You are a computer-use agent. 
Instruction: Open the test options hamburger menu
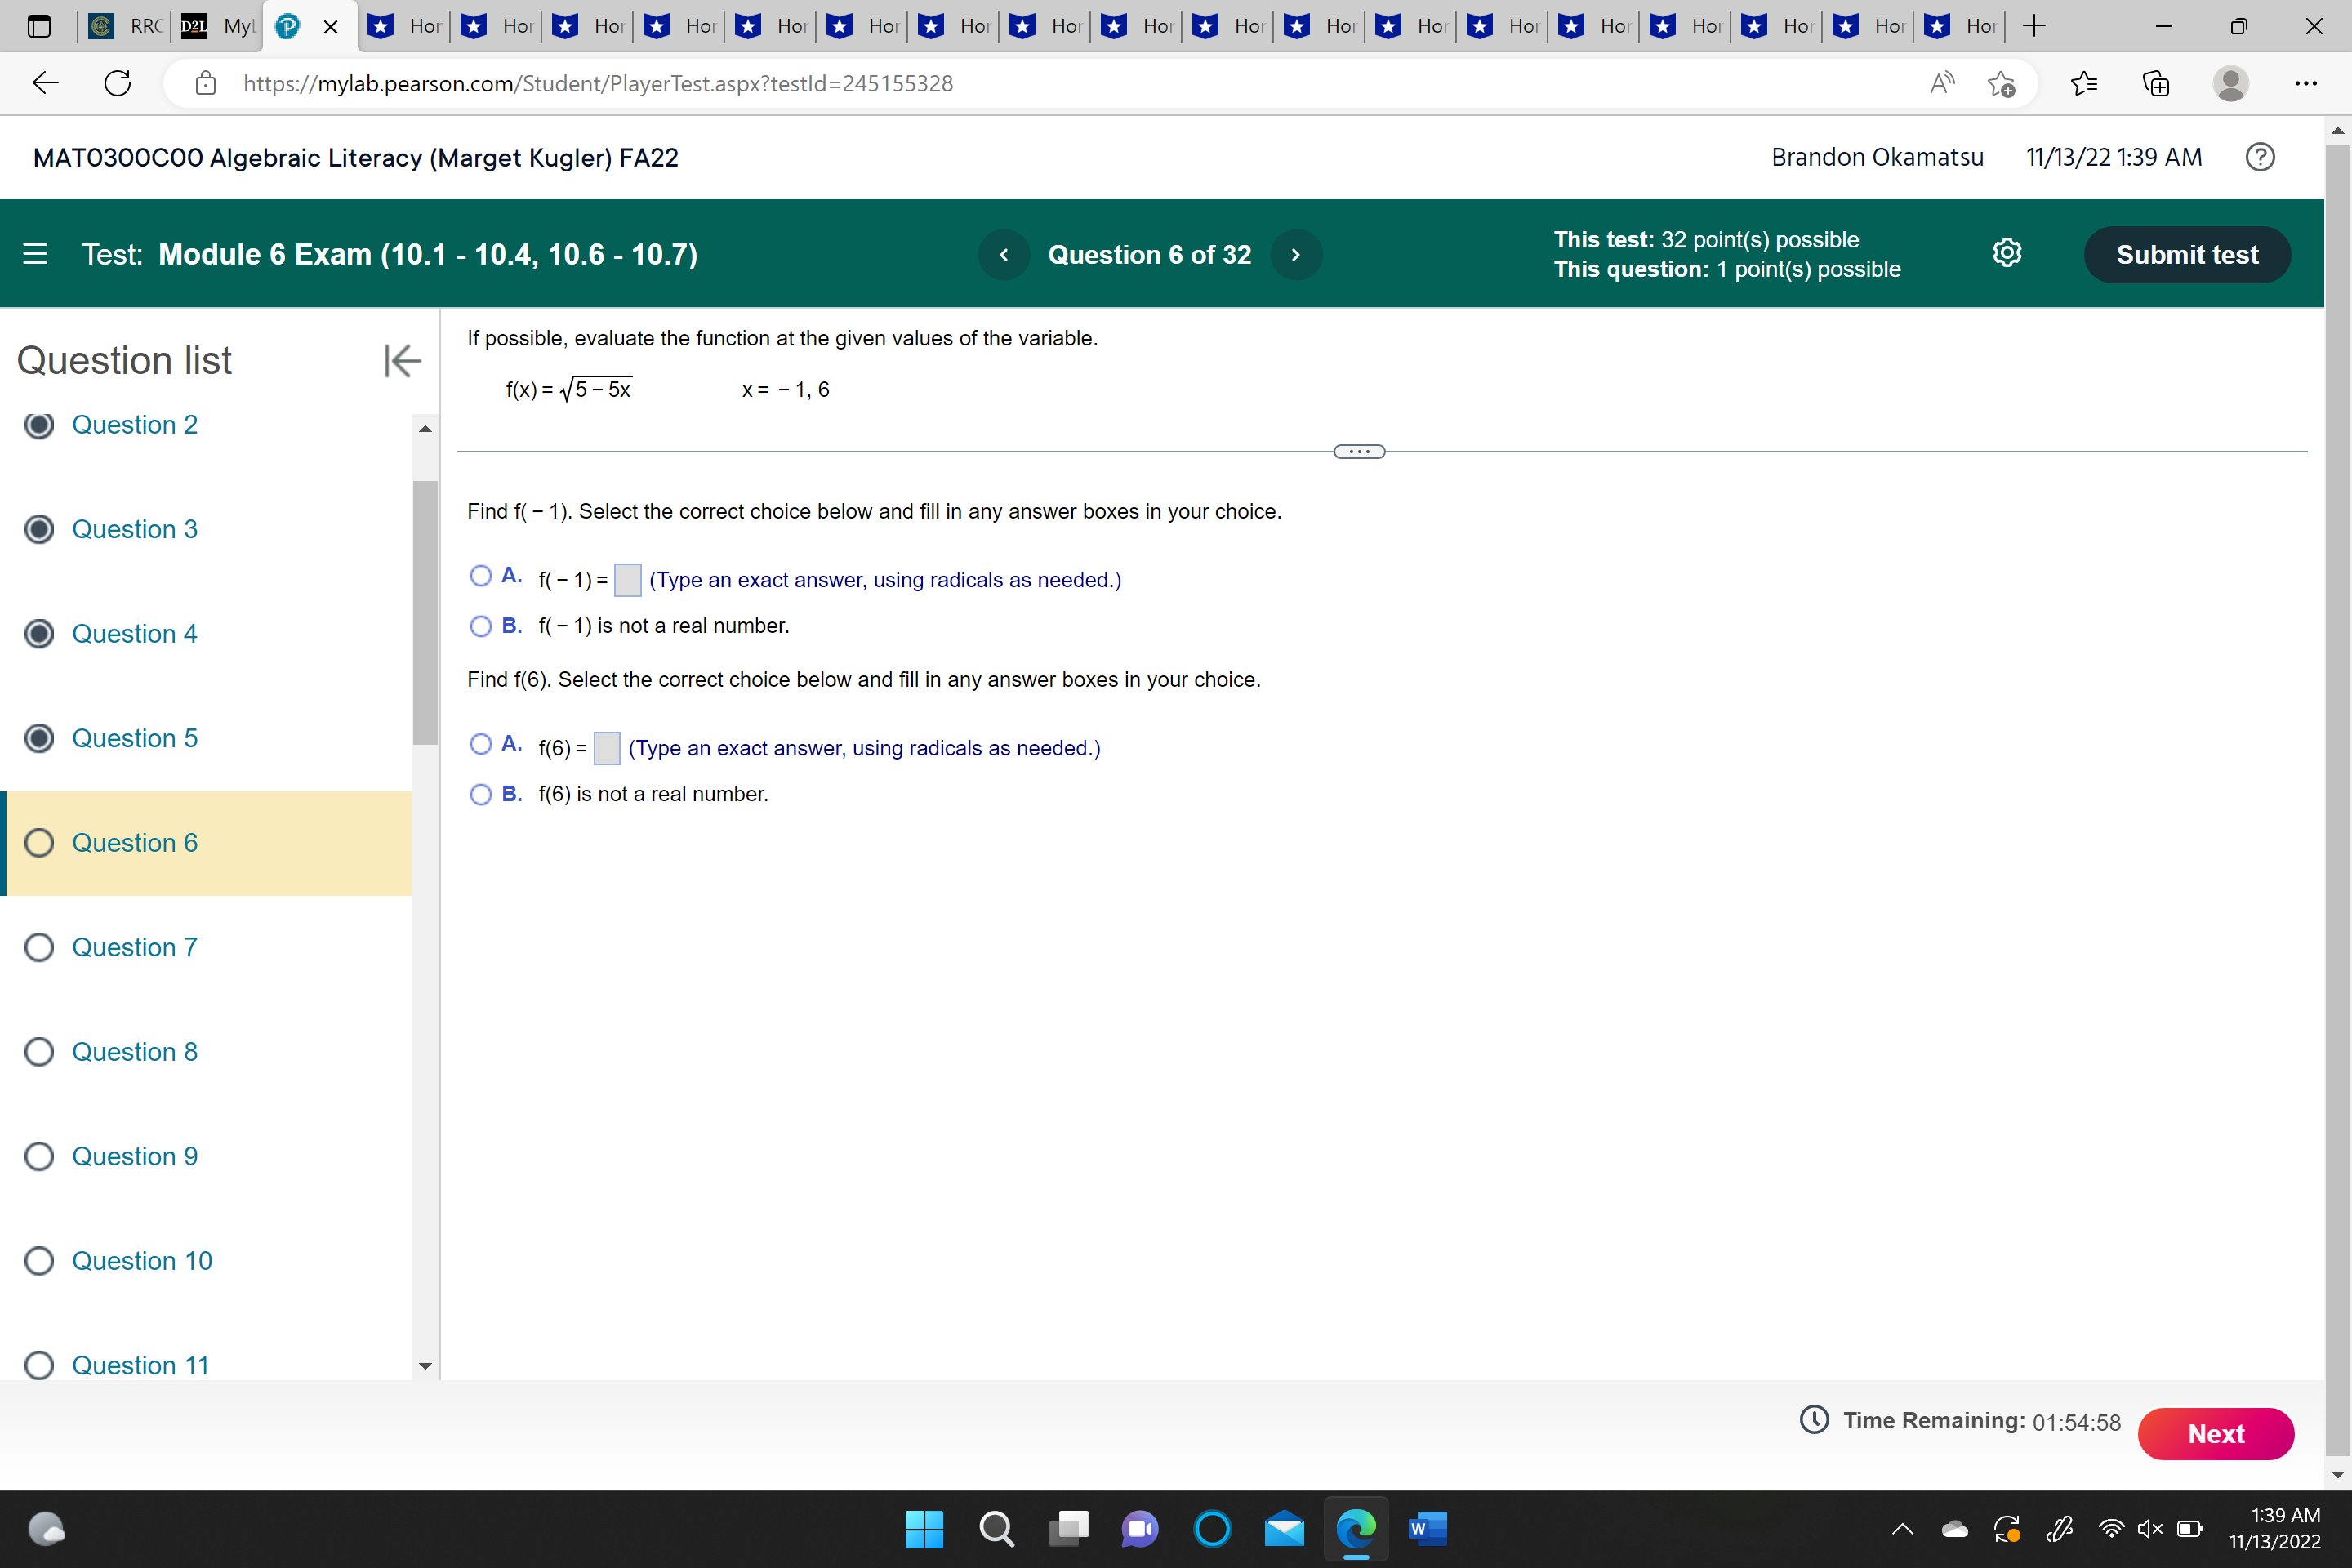click(35, 254)
